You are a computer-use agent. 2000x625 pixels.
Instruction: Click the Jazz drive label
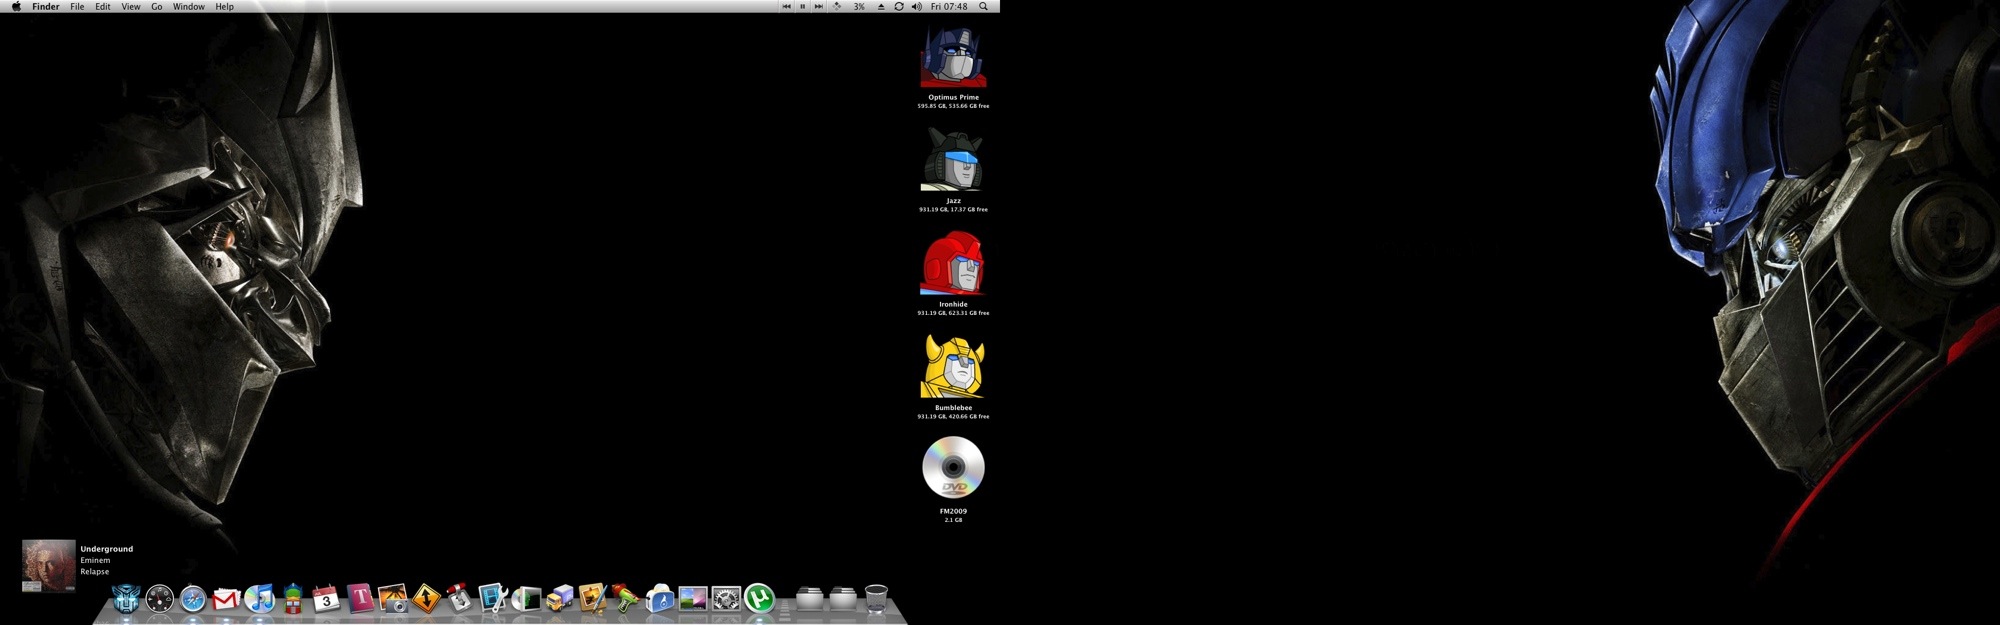point(954,201)
